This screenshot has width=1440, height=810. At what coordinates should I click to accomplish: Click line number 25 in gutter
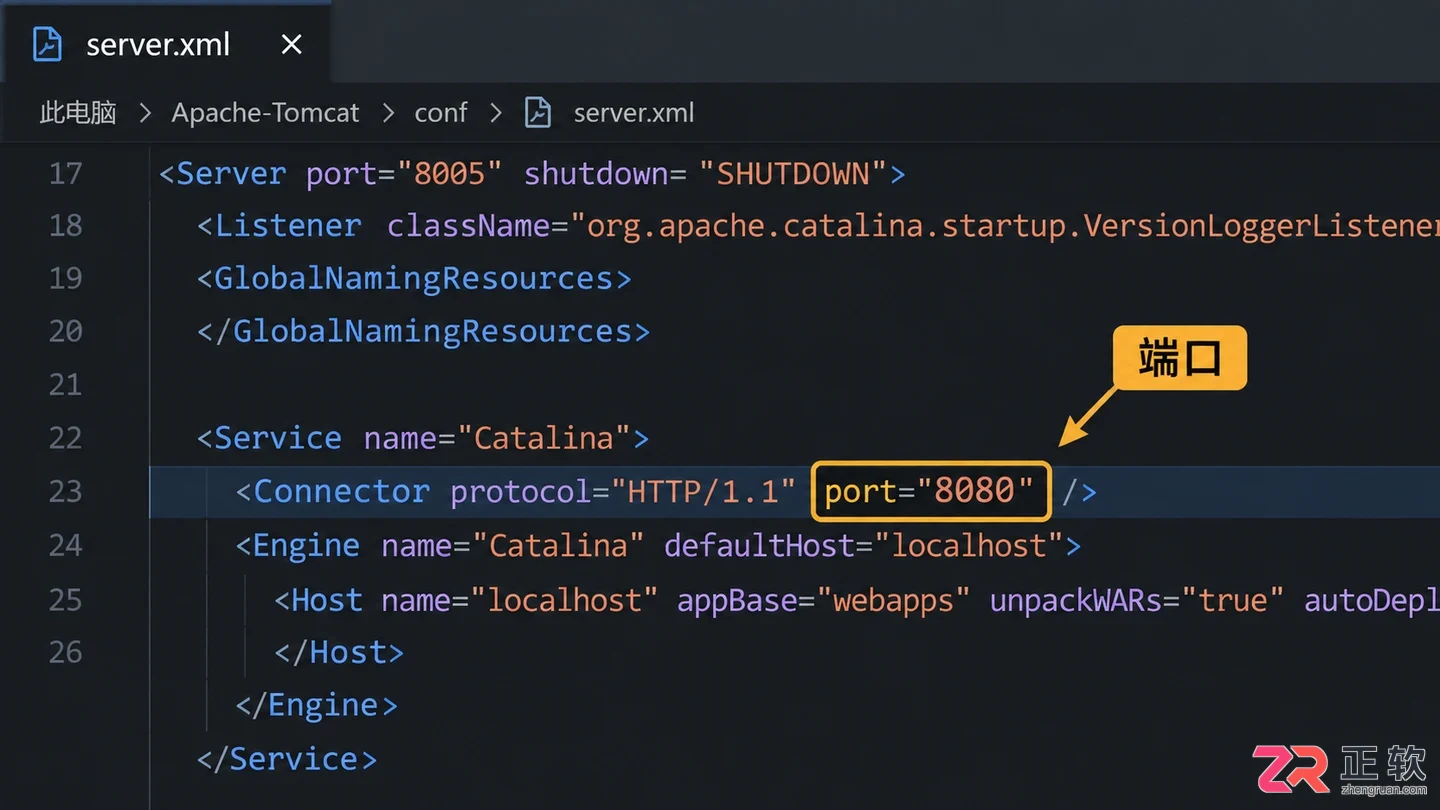click(x=65, y=599)
